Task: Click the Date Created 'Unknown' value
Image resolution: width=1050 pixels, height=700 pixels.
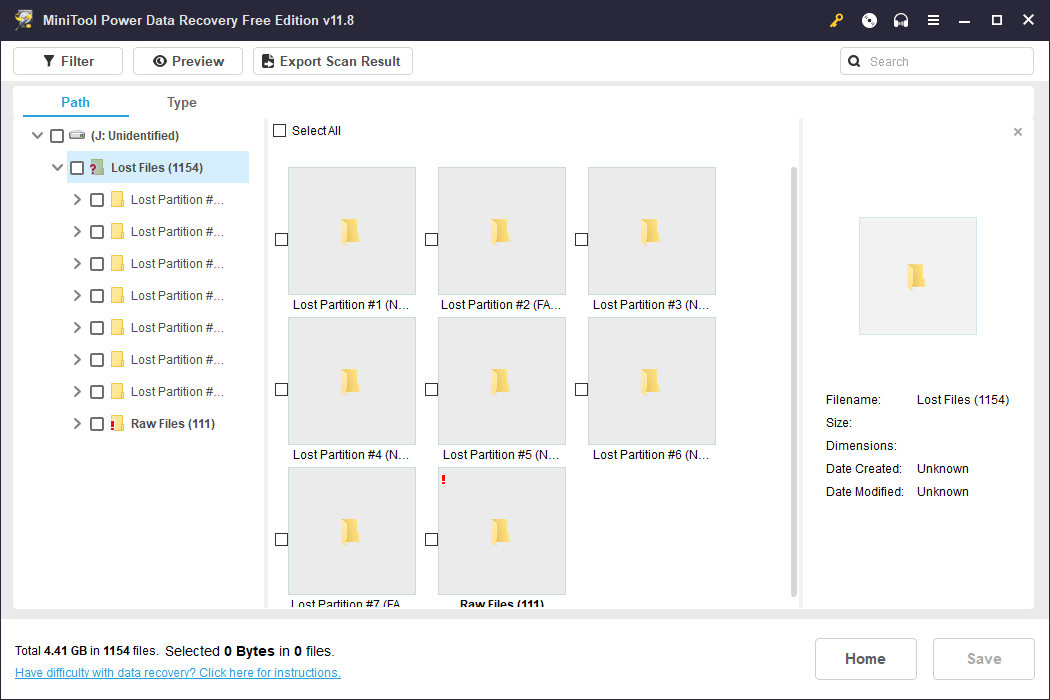Action: click(943, 469)
